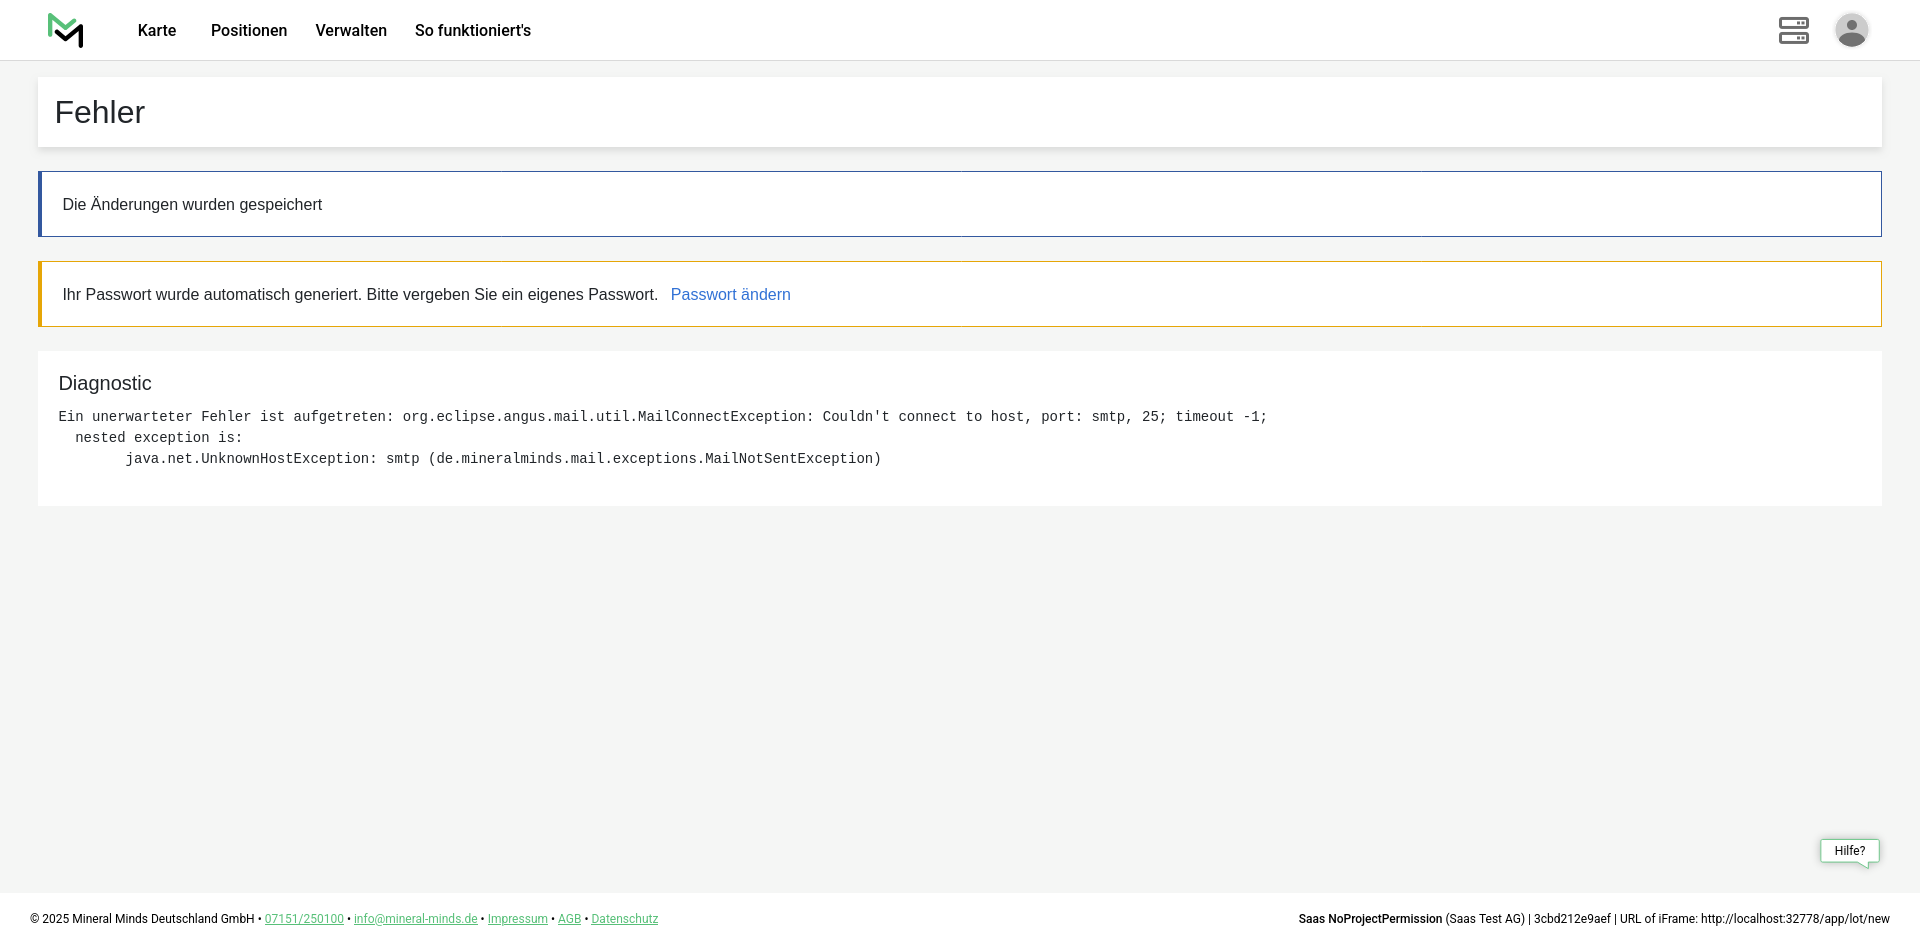Expand the Verwalten menu

pos(351,31)
